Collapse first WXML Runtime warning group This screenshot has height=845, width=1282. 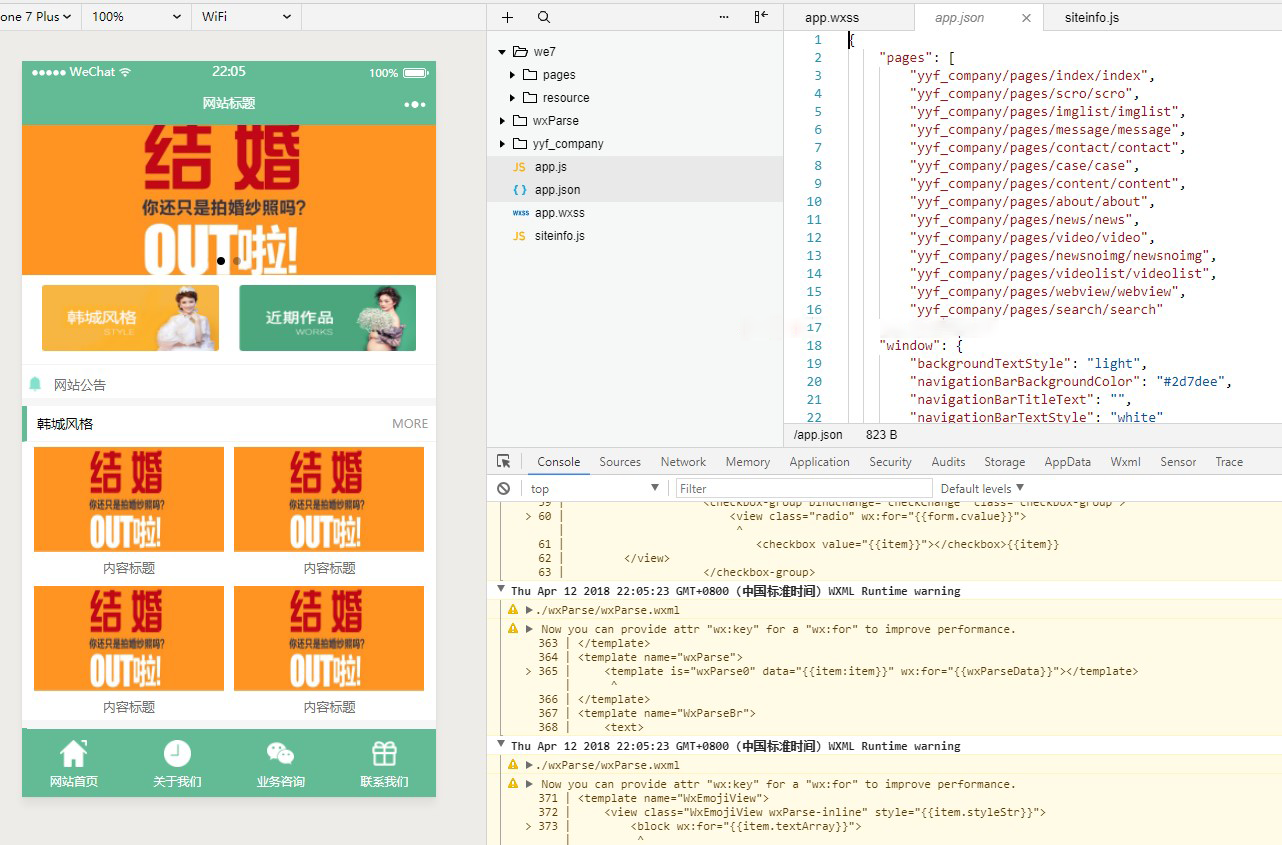[x=501, y=590]
